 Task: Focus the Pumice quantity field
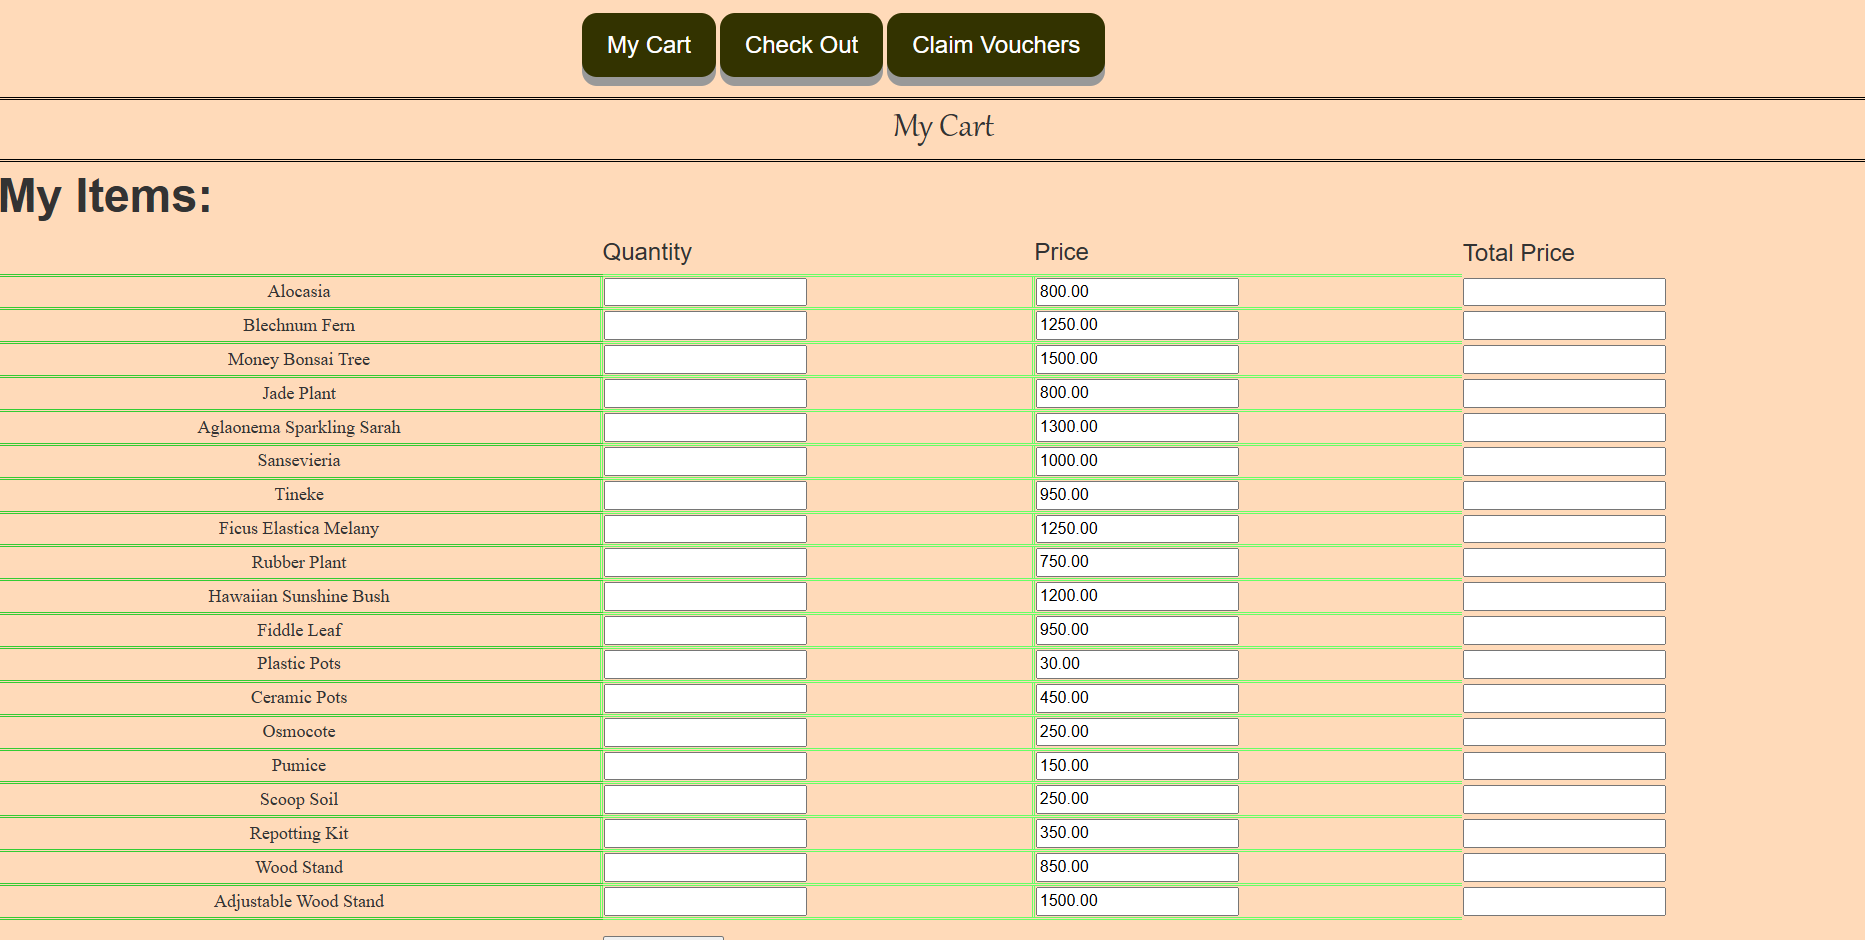point(705,766)
